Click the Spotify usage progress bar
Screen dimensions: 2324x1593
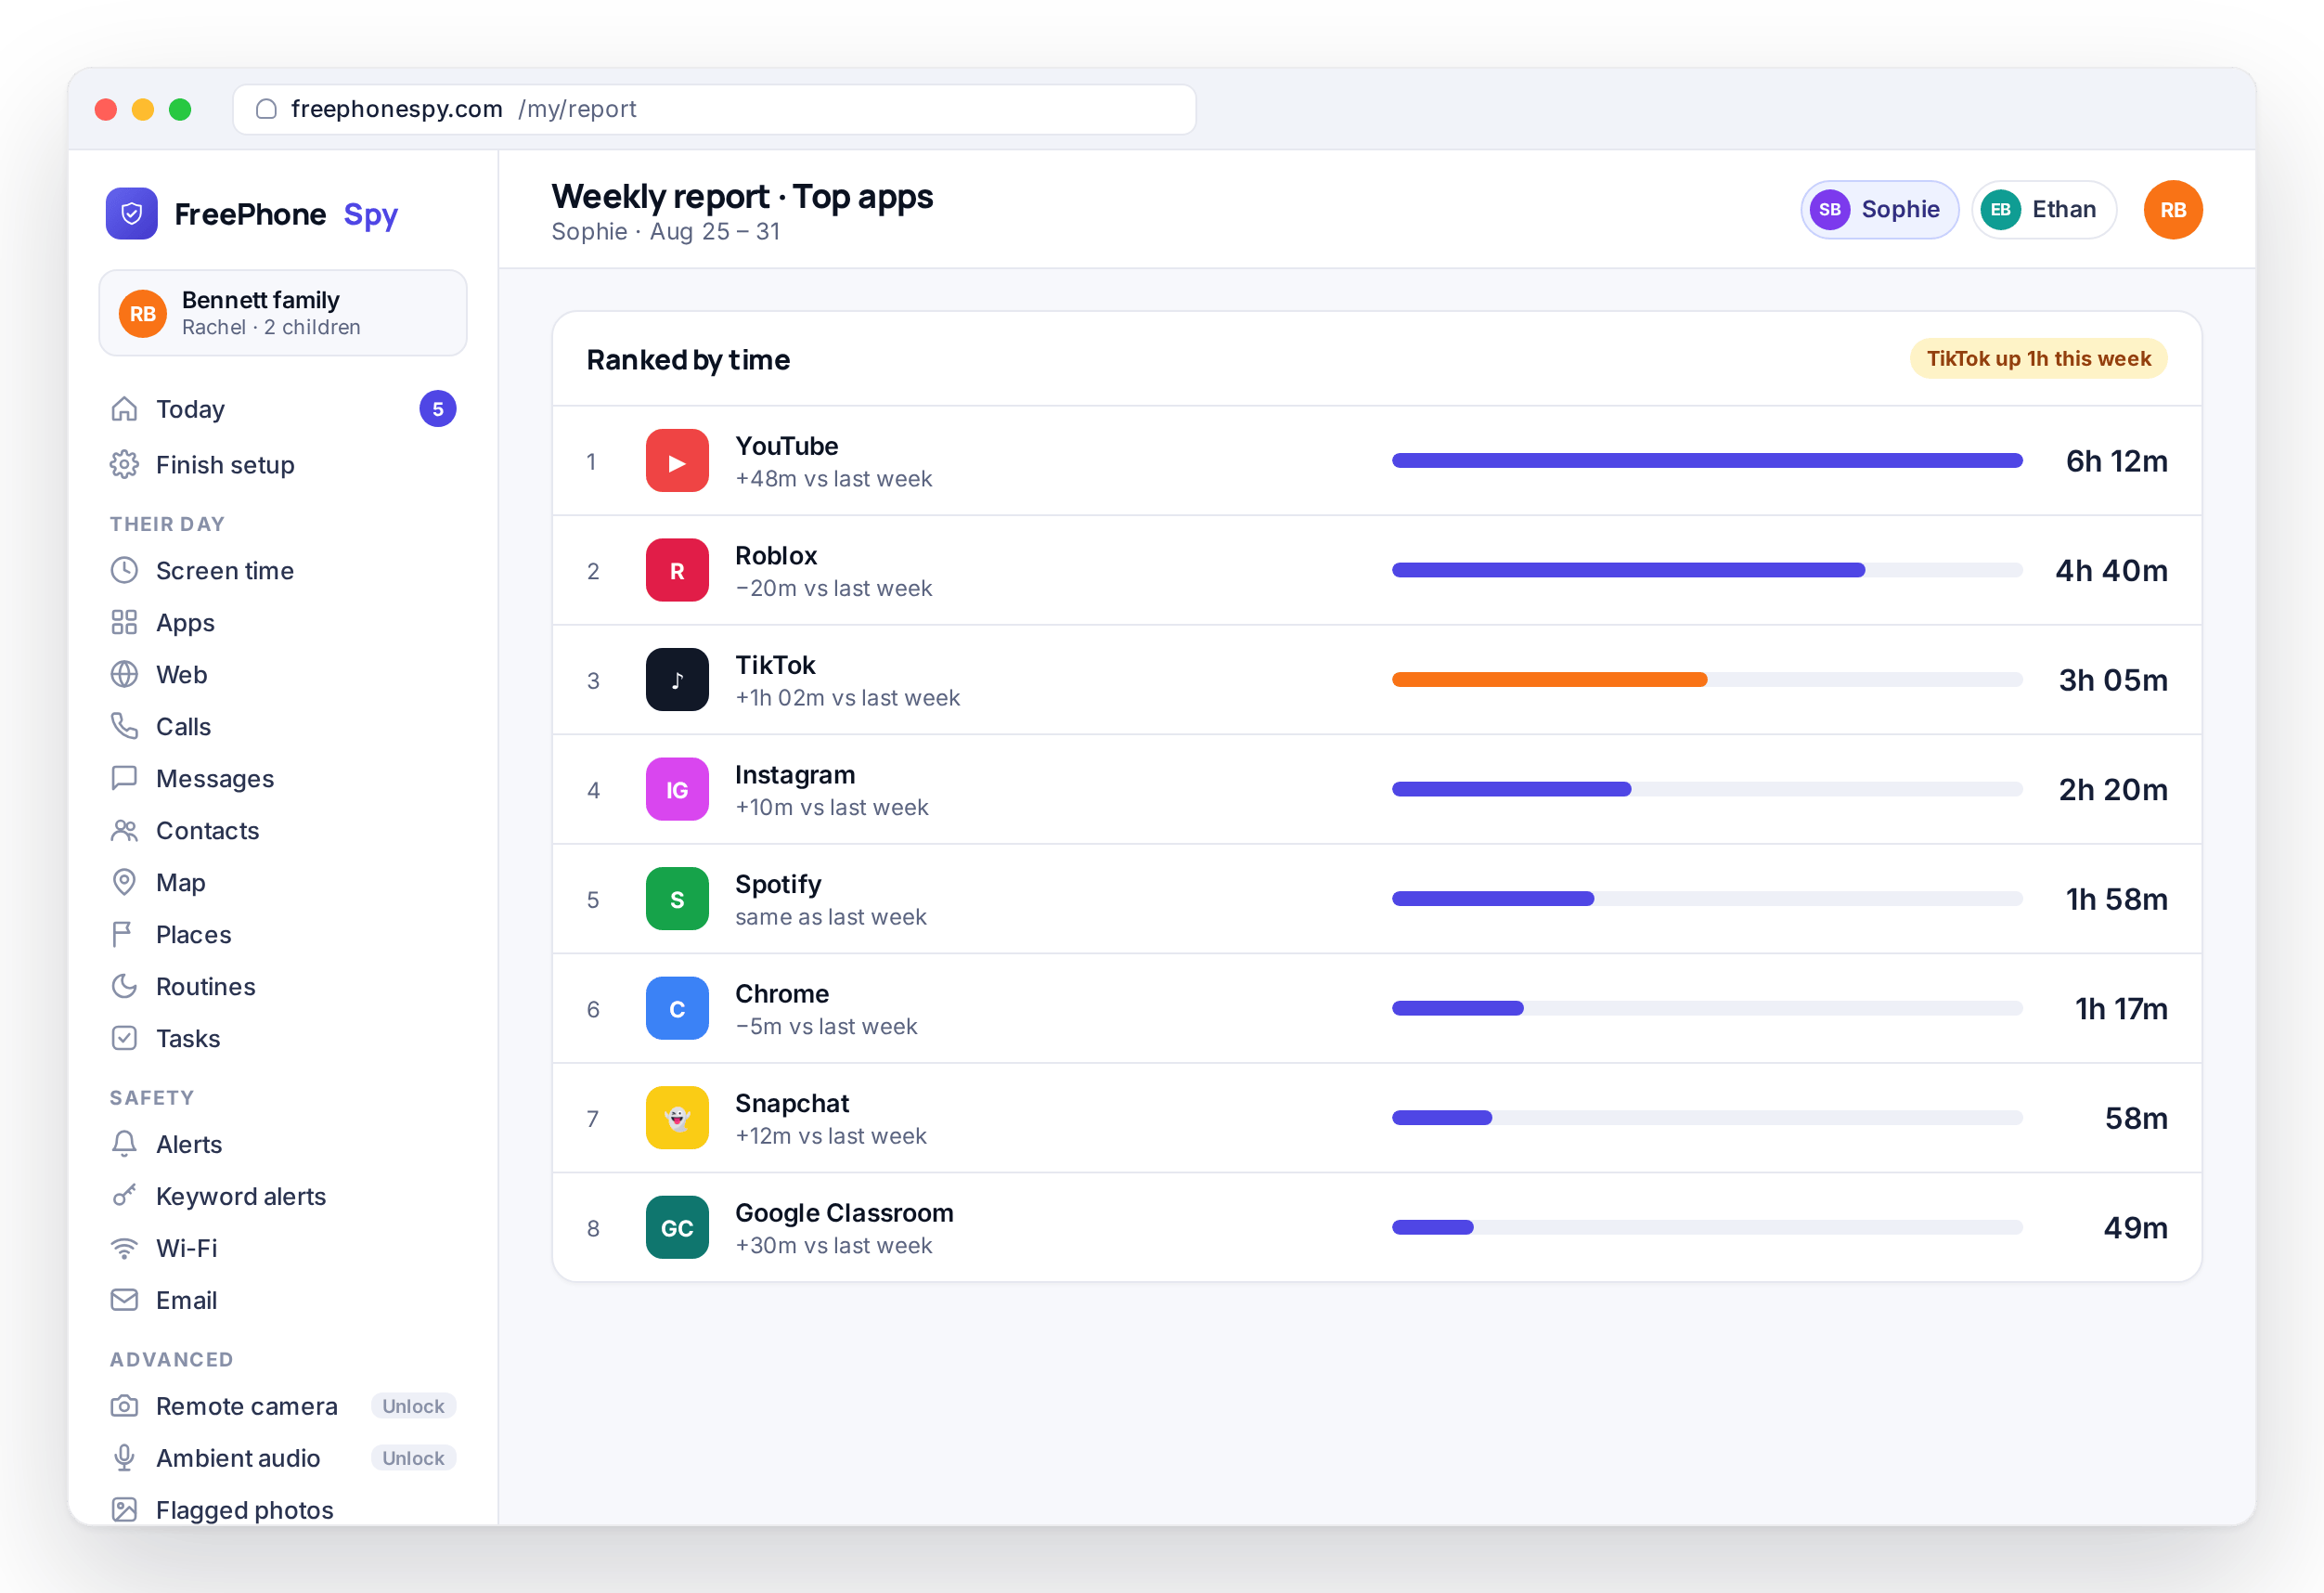pos(1707,899)
